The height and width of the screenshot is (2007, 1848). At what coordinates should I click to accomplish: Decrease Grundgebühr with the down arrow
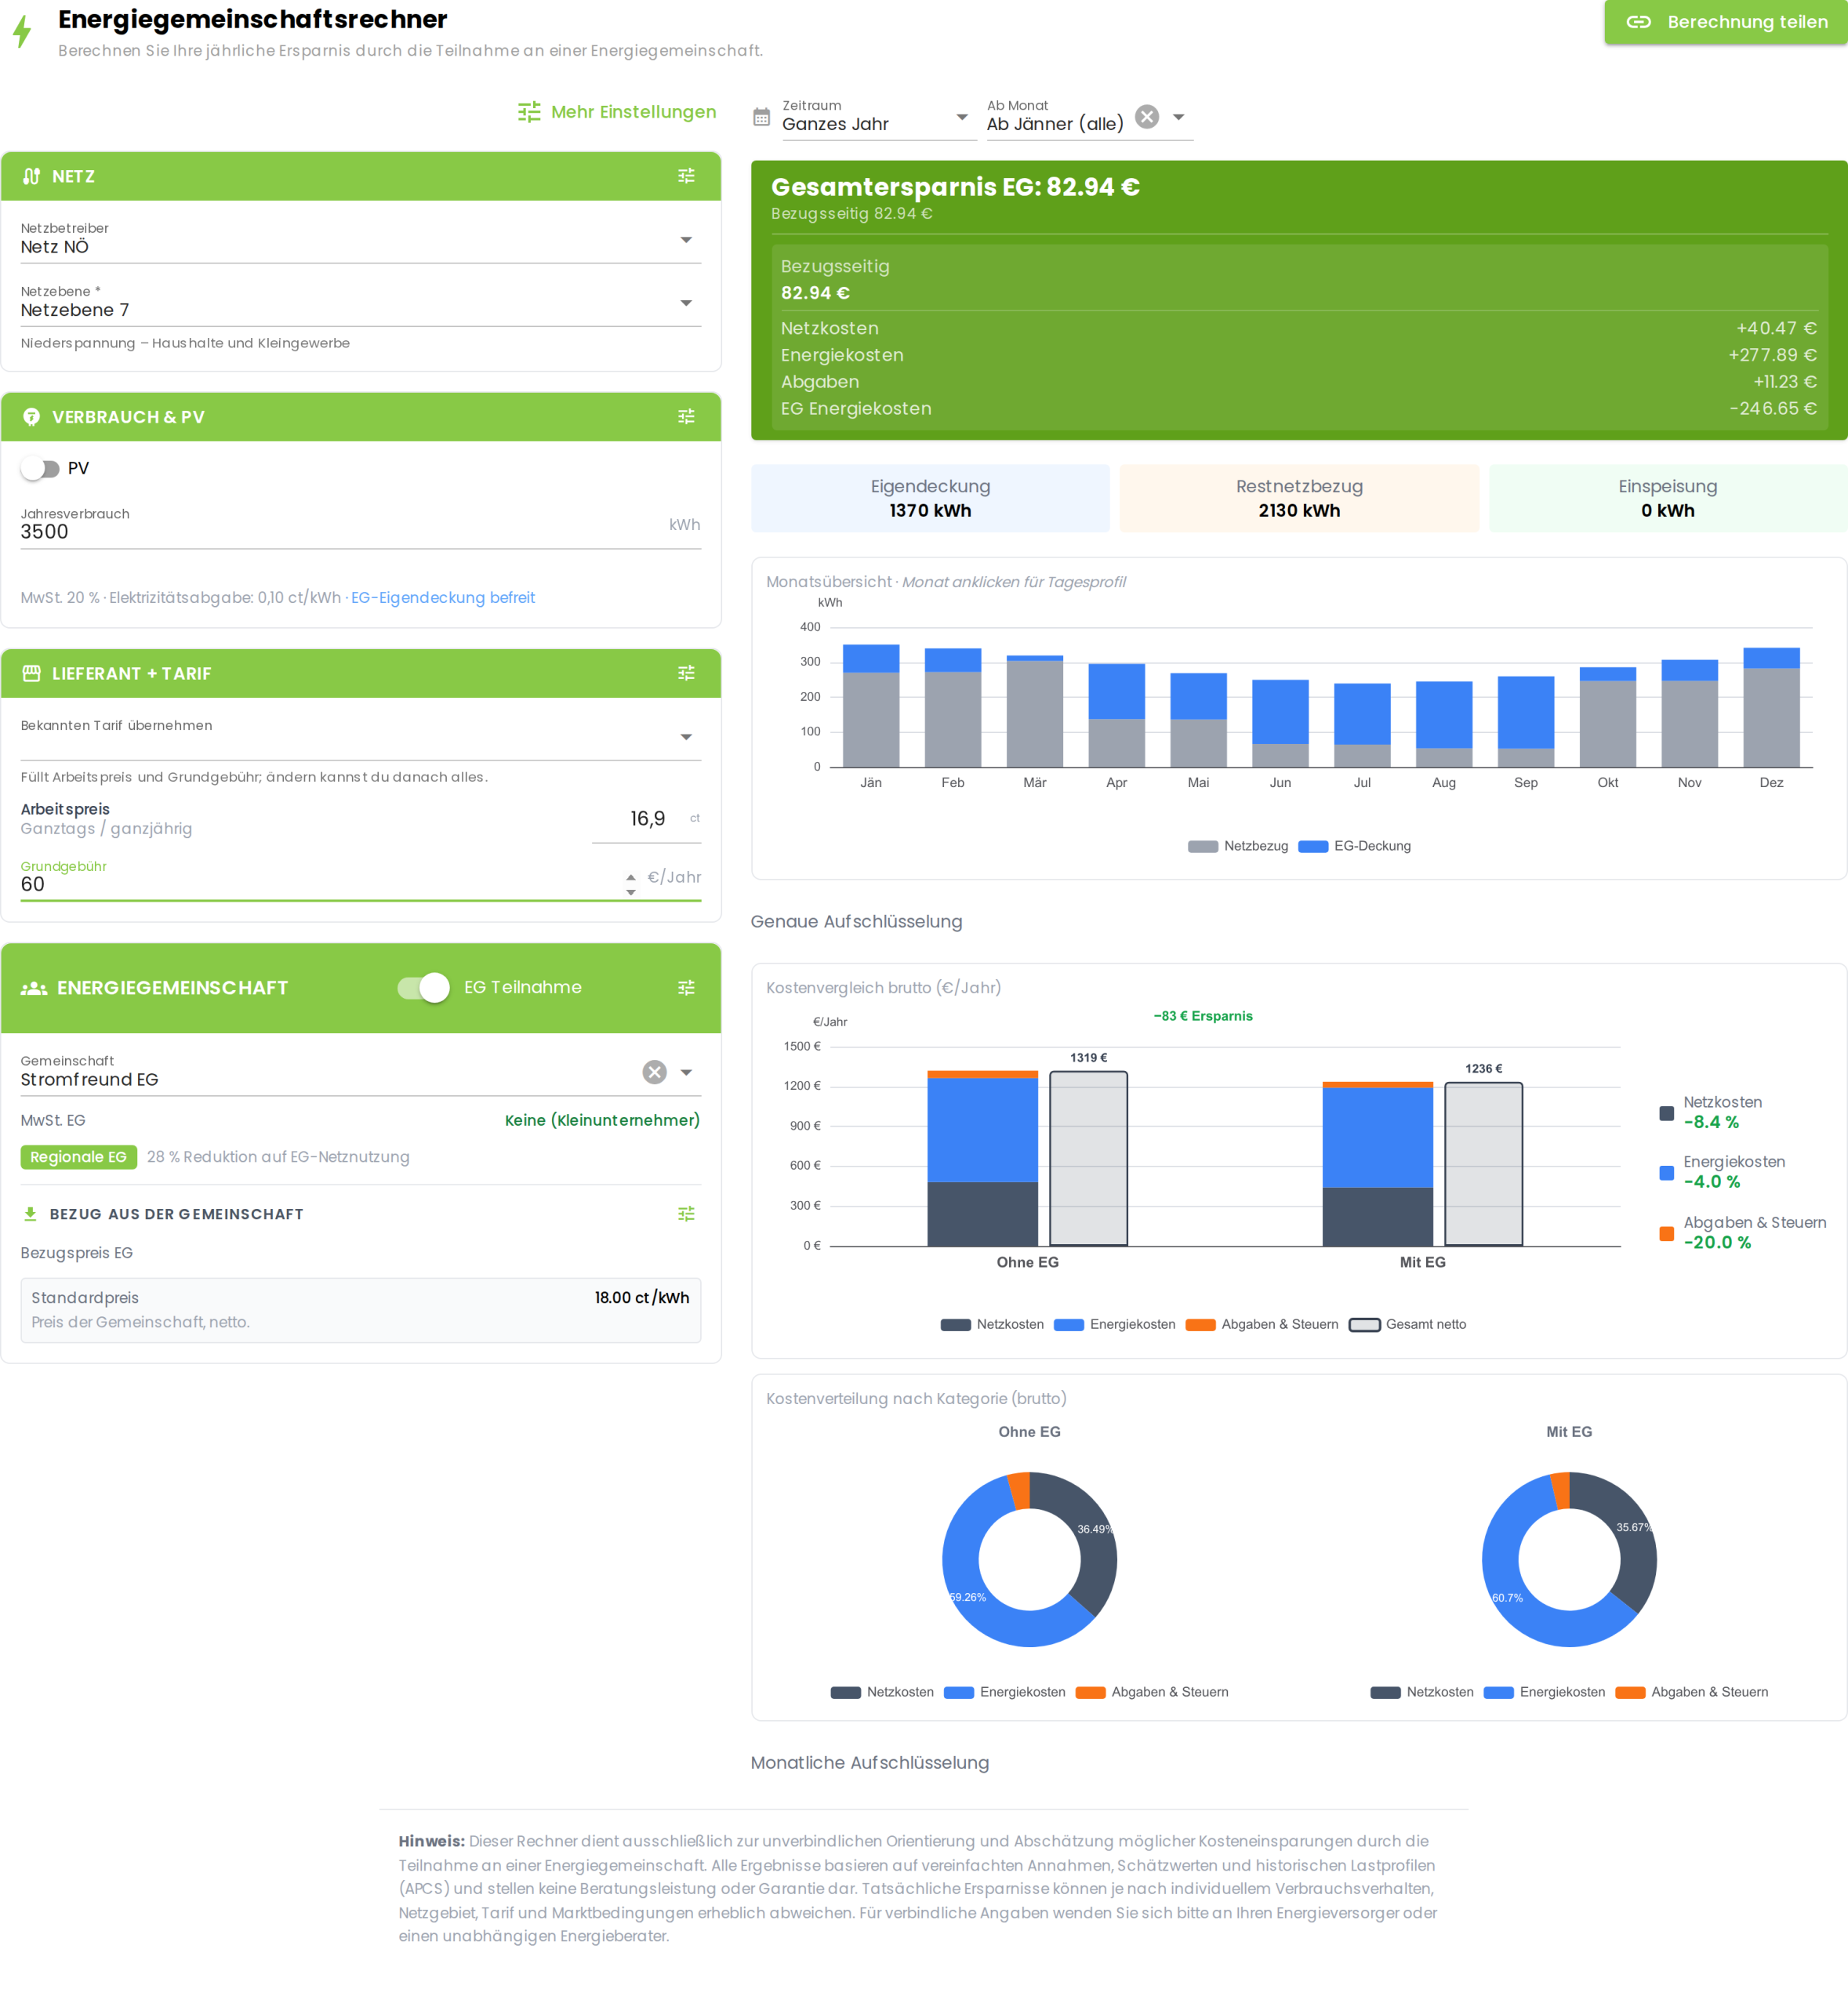click(631, 892)
